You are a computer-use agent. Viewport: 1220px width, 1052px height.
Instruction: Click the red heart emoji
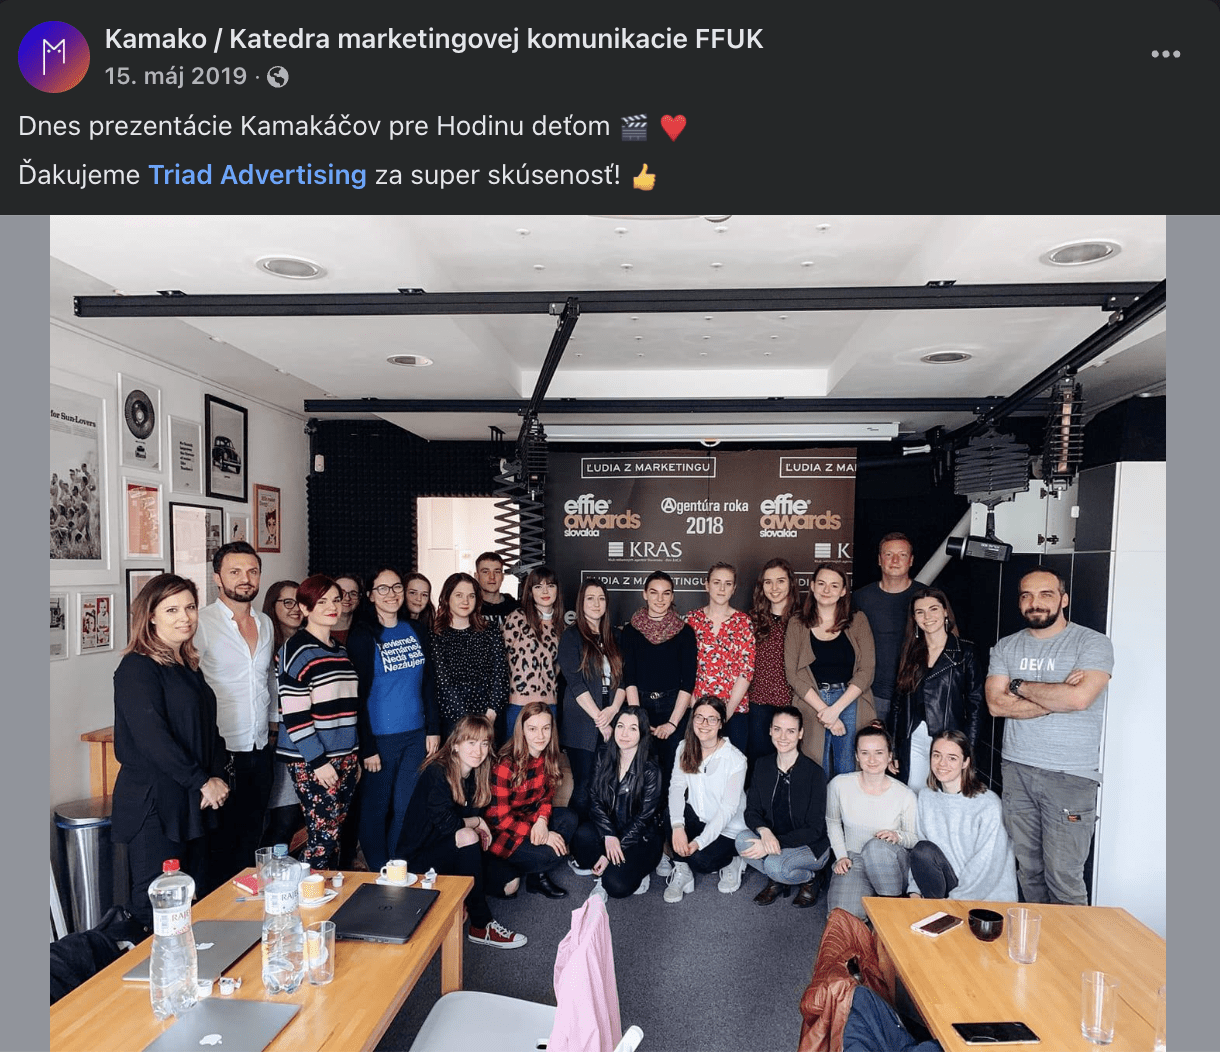click(673, 127)
